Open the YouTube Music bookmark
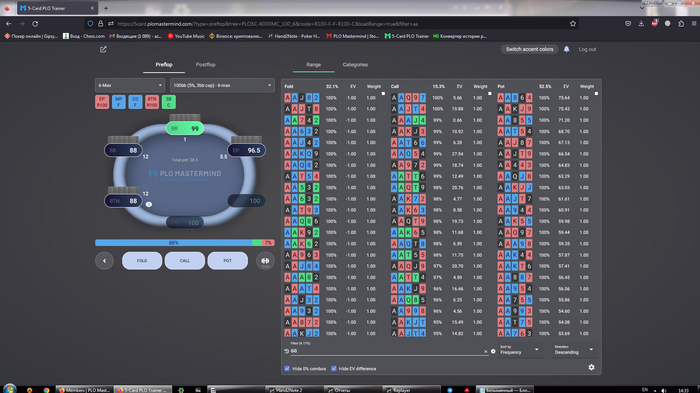This screenshot has width=700, height=393. [x=186, y=36]
